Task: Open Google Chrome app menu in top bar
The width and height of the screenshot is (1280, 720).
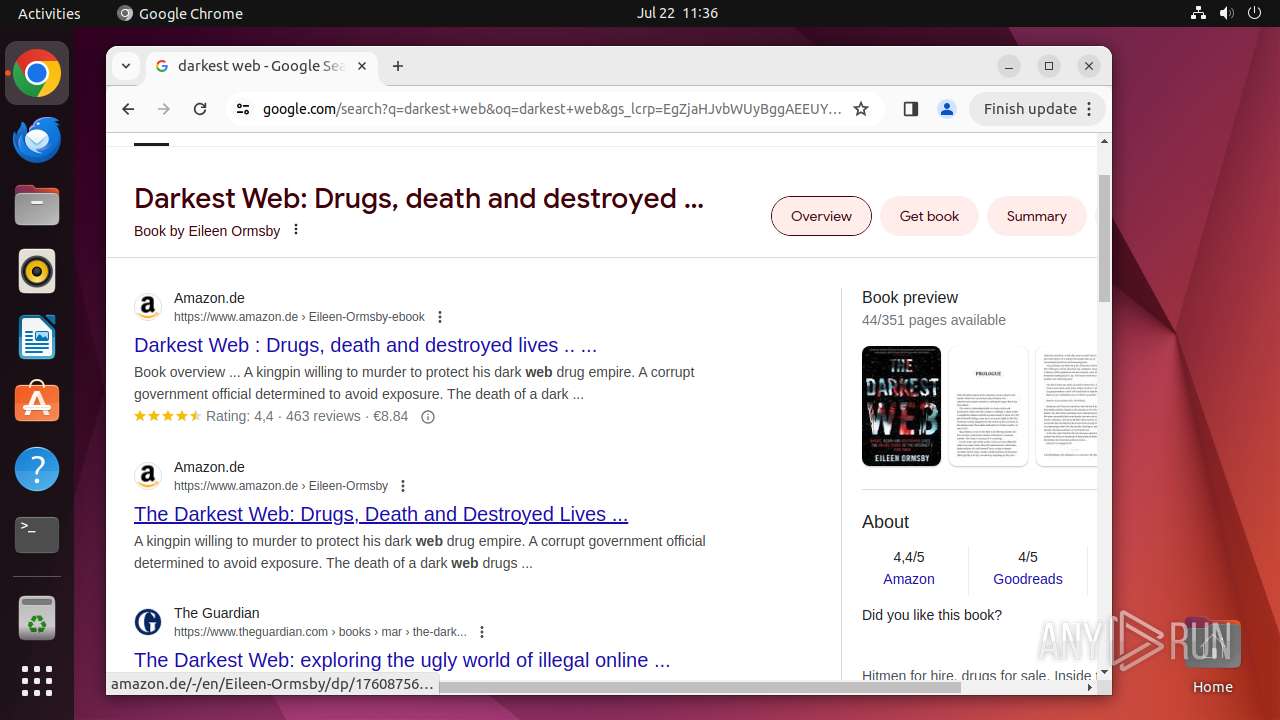Action: [x=180, y=13]
